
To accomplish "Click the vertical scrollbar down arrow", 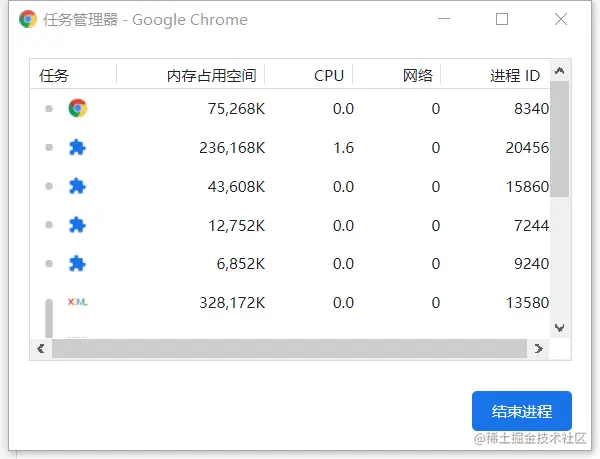I will pos(559,328).
